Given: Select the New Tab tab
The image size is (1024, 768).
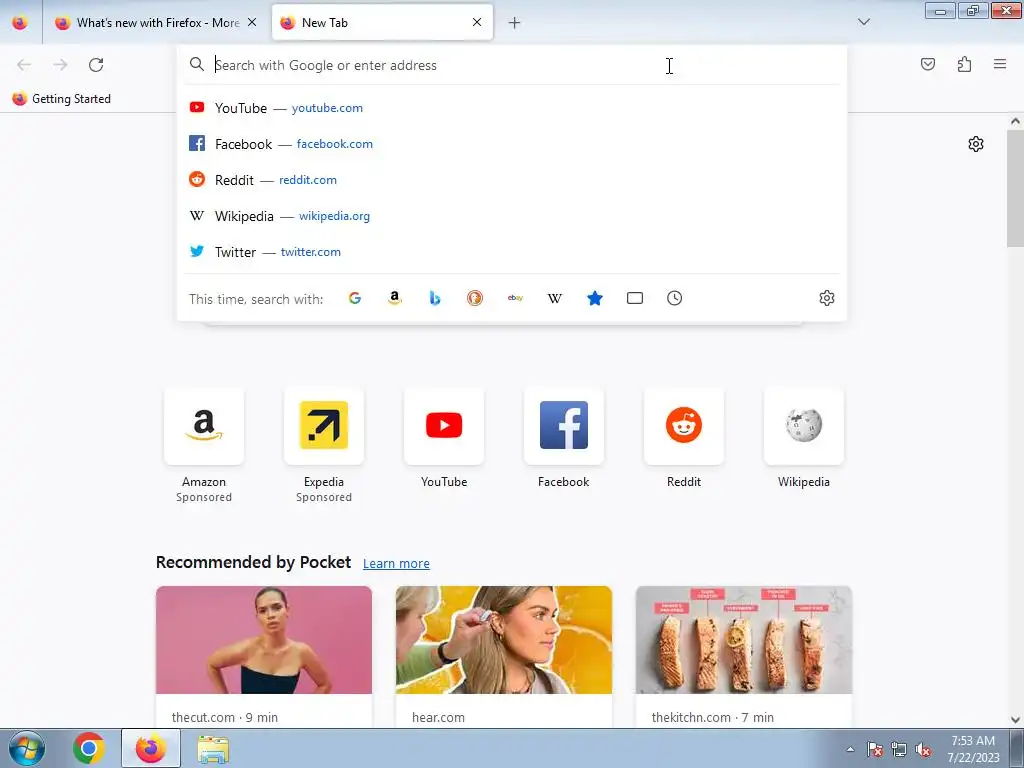Looking at the screenshot, I should (x=382, y=23).
